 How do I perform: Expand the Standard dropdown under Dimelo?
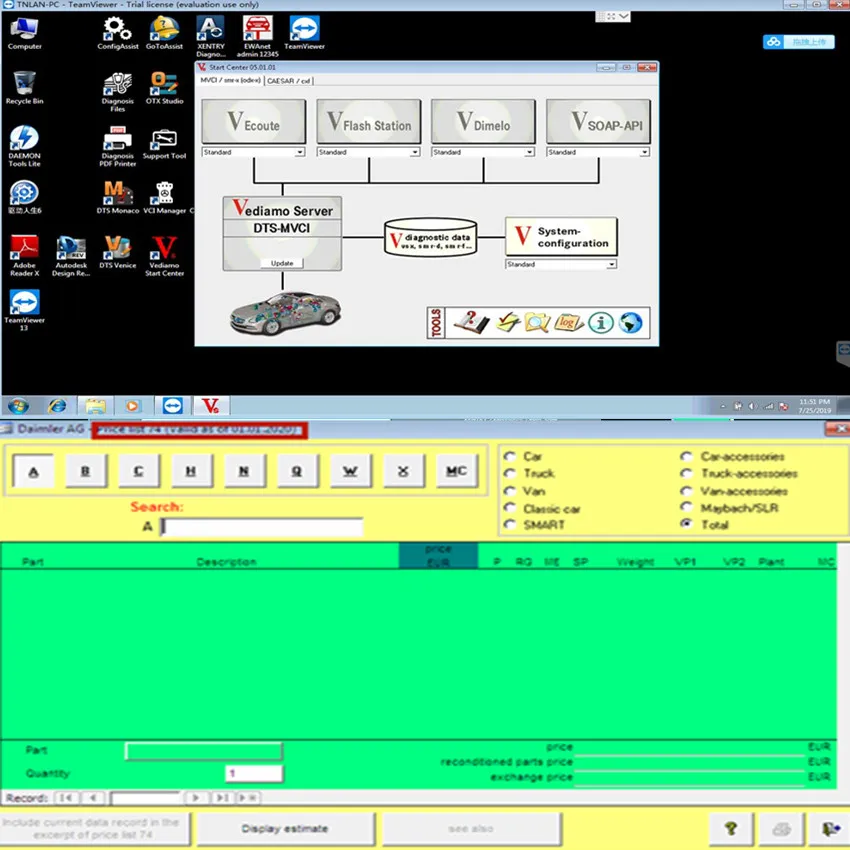[530, 152]
